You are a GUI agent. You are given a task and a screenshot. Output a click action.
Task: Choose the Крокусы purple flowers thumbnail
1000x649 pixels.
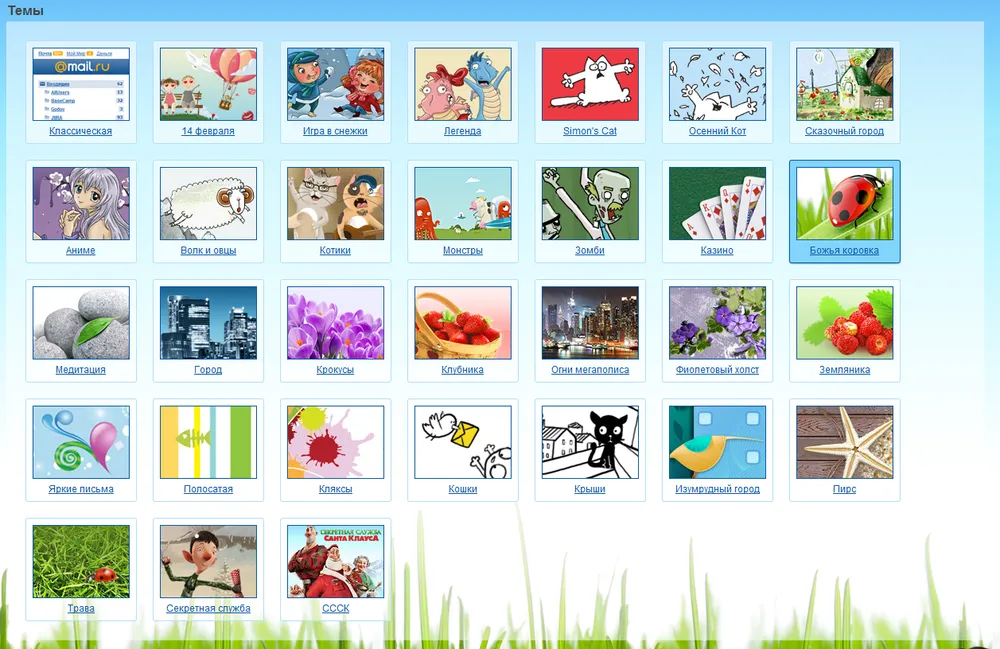(335, 323)
